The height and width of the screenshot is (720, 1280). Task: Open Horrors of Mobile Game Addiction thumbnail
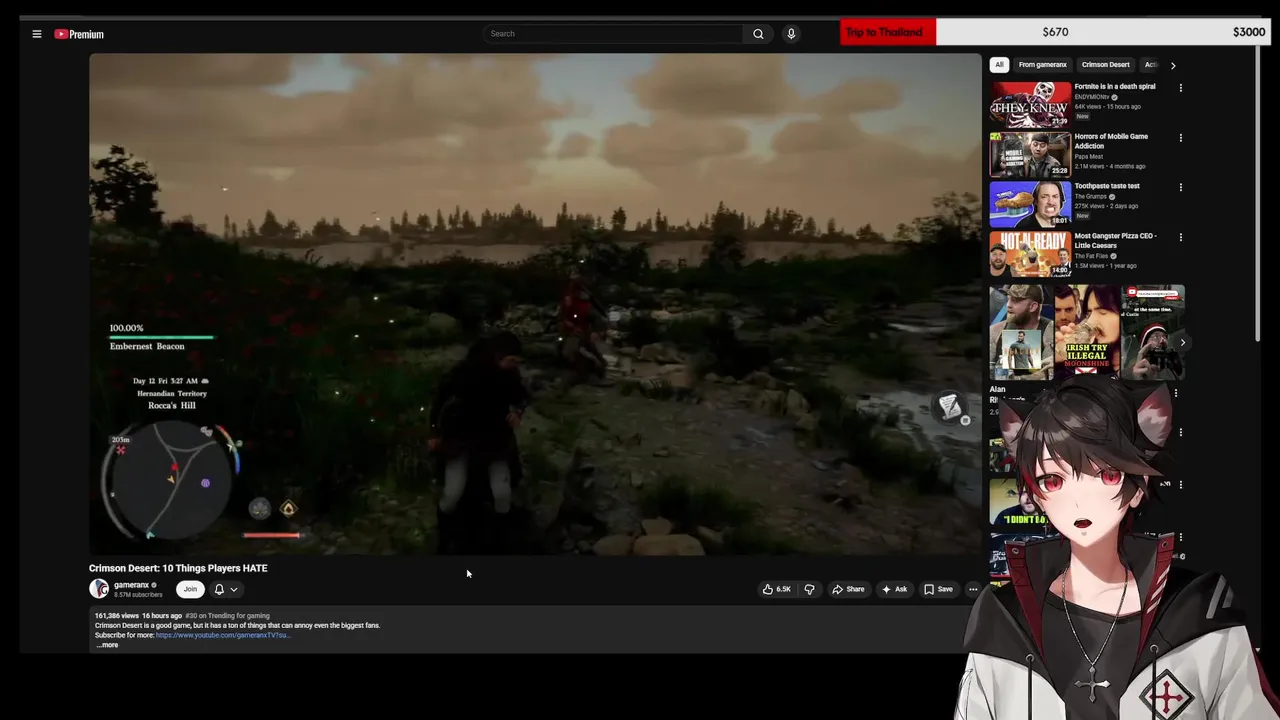(1030, 154)
